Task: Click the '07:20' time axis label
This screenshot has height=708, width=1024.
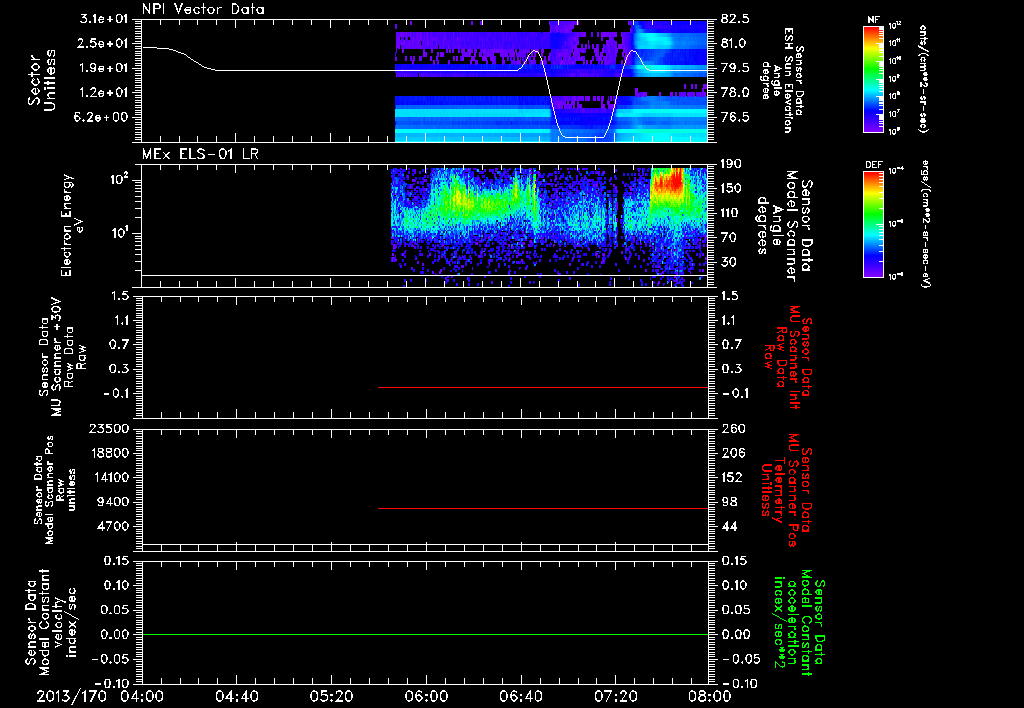Action: 615,696
